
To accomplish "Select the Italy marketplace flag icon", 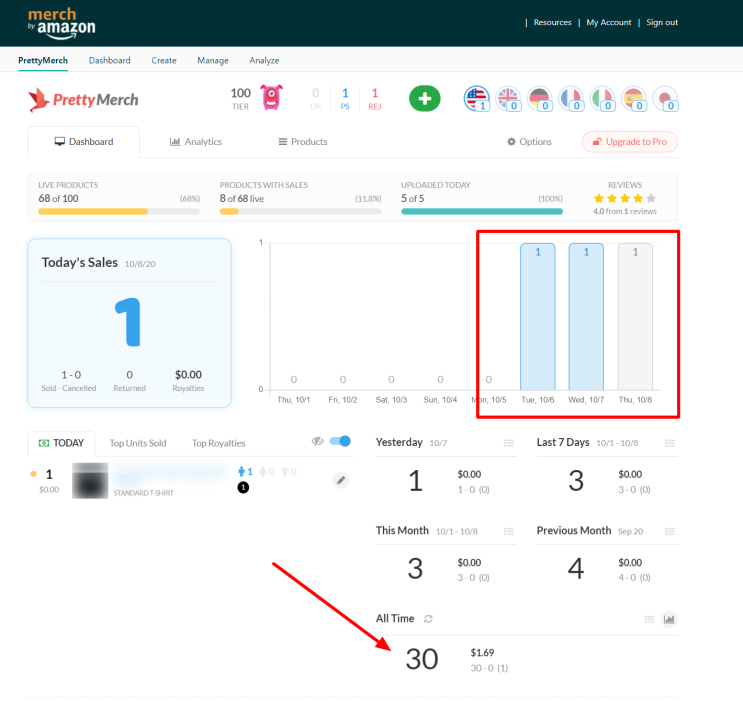I will [602, 99].
